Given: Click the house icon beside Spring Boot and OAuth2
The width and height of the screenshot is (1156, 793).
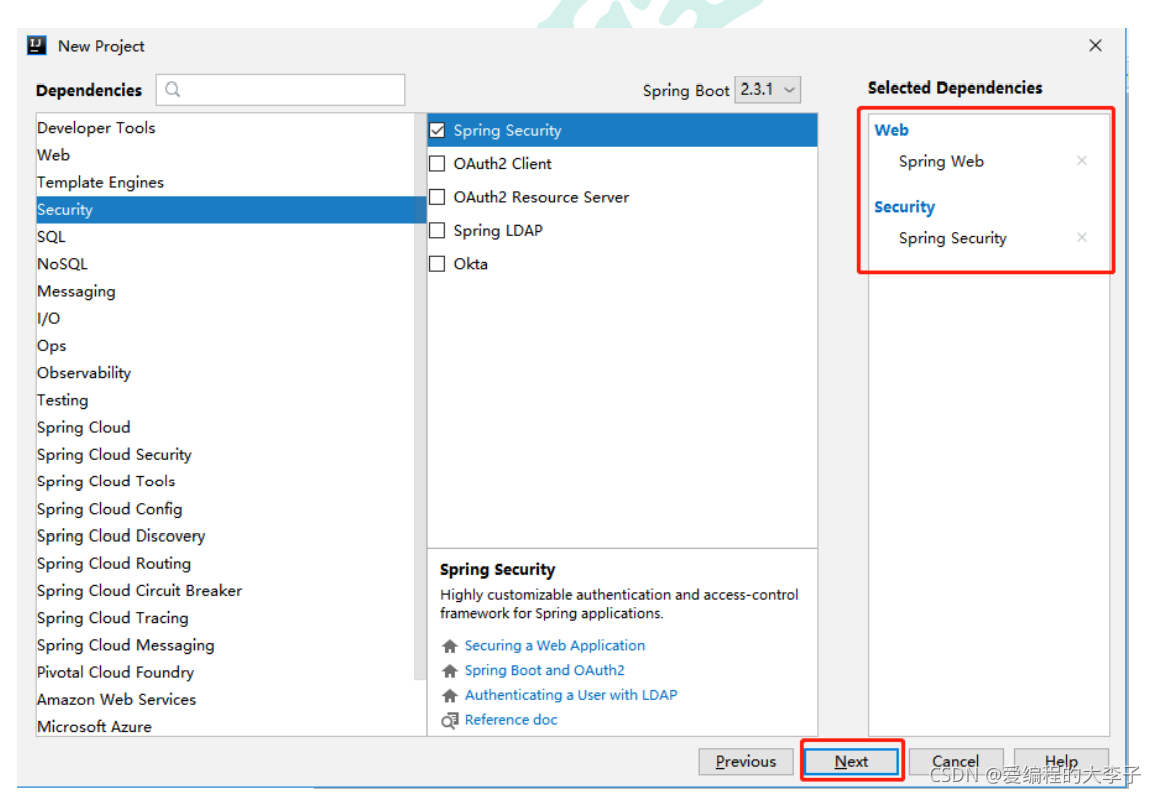Looking at the screenshot, I should (x=450, y=671).
